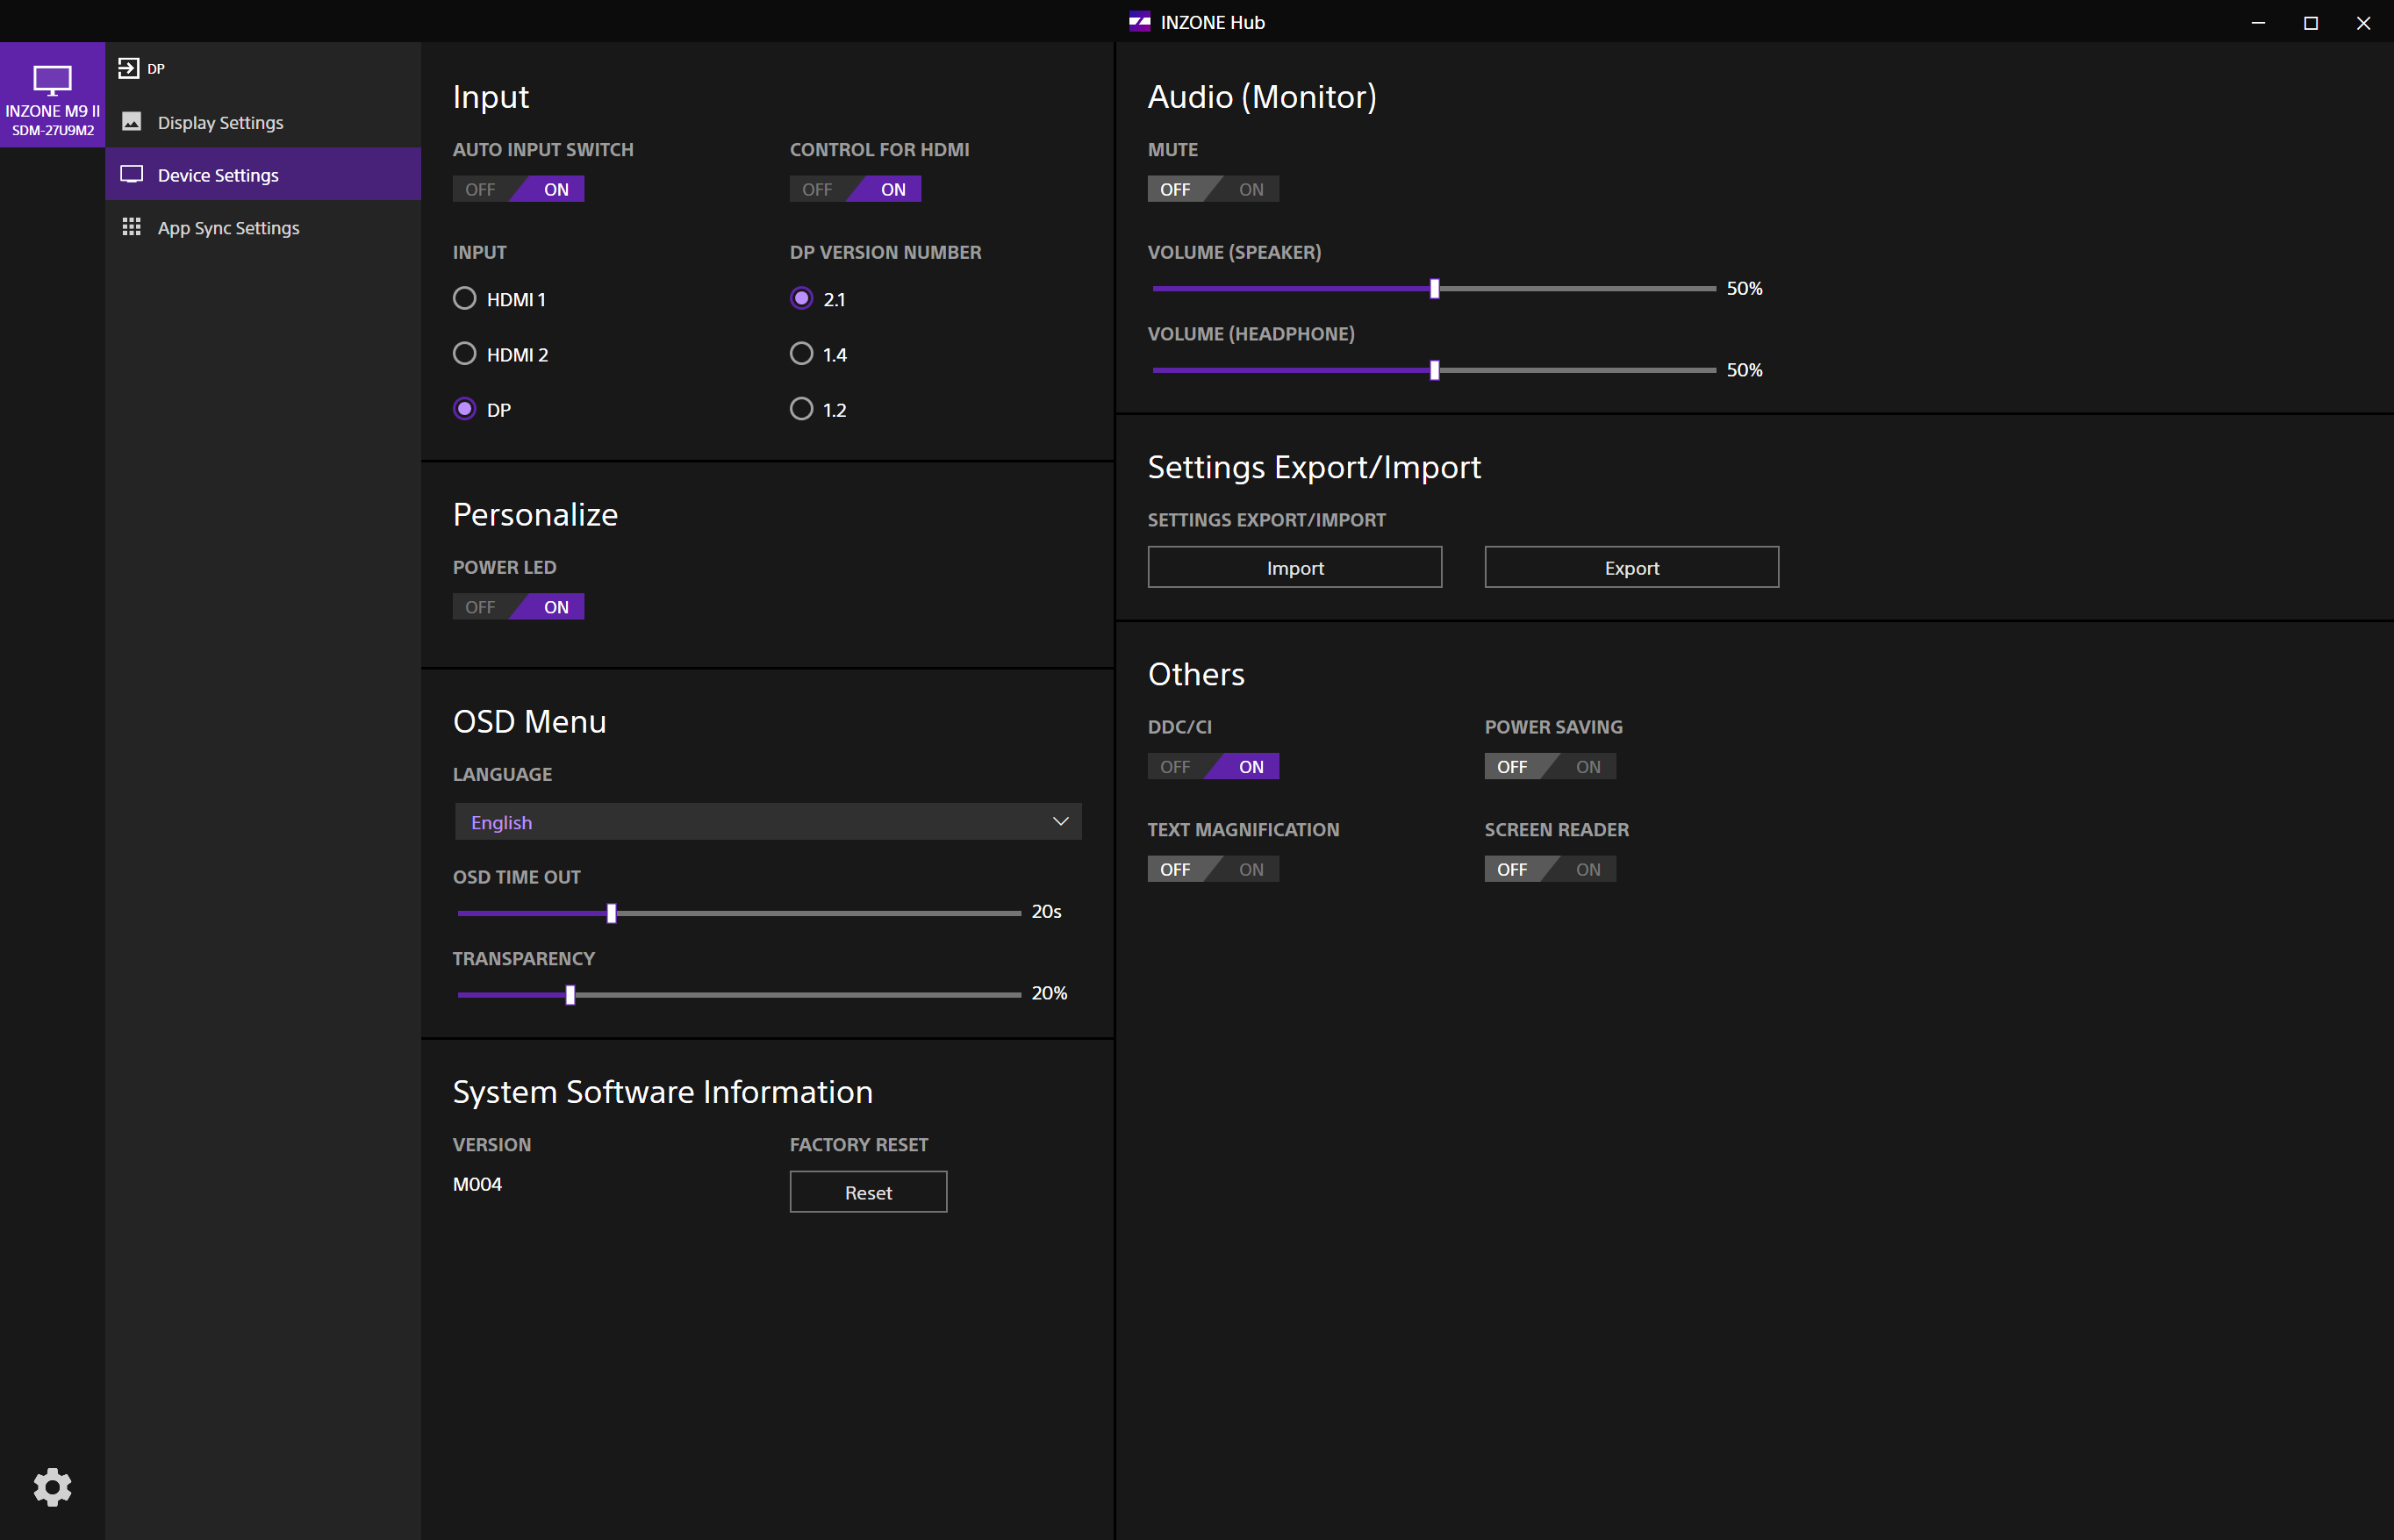Click the App Sync Settings grid icon
The image size is (2394, 1540).
131,227
